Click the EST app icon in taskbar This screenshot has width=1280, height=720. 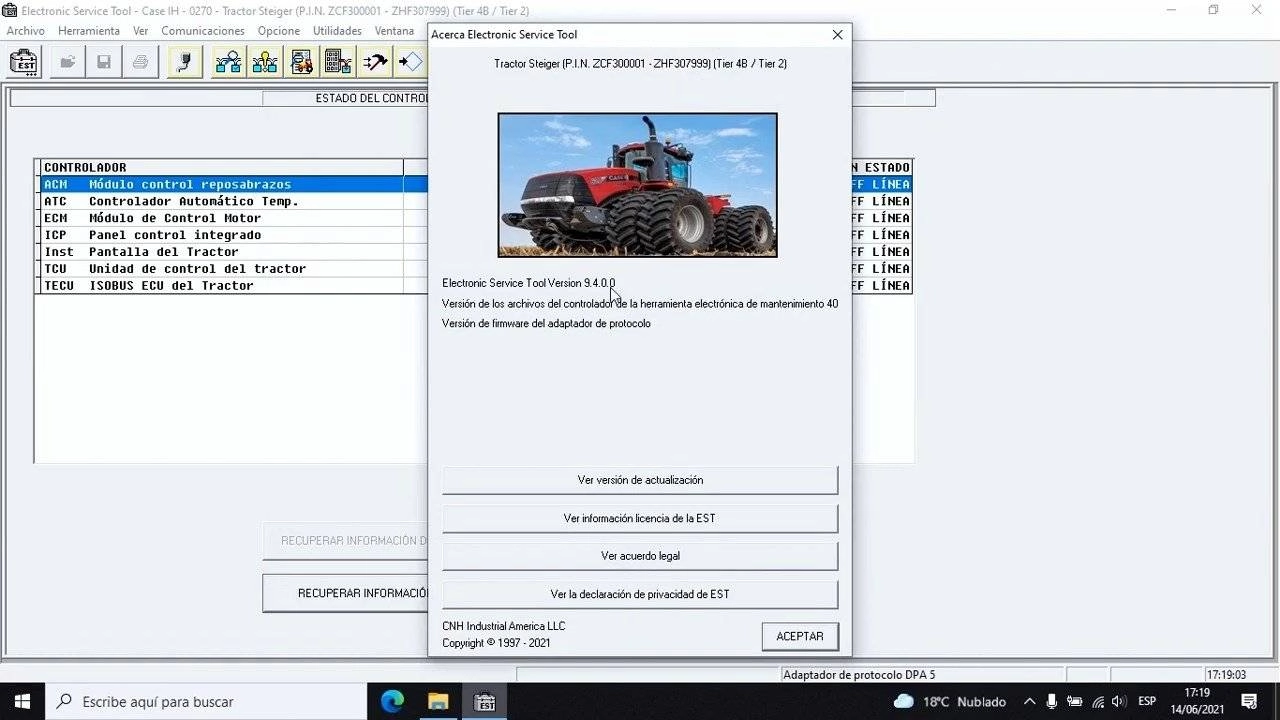point(485,701)
